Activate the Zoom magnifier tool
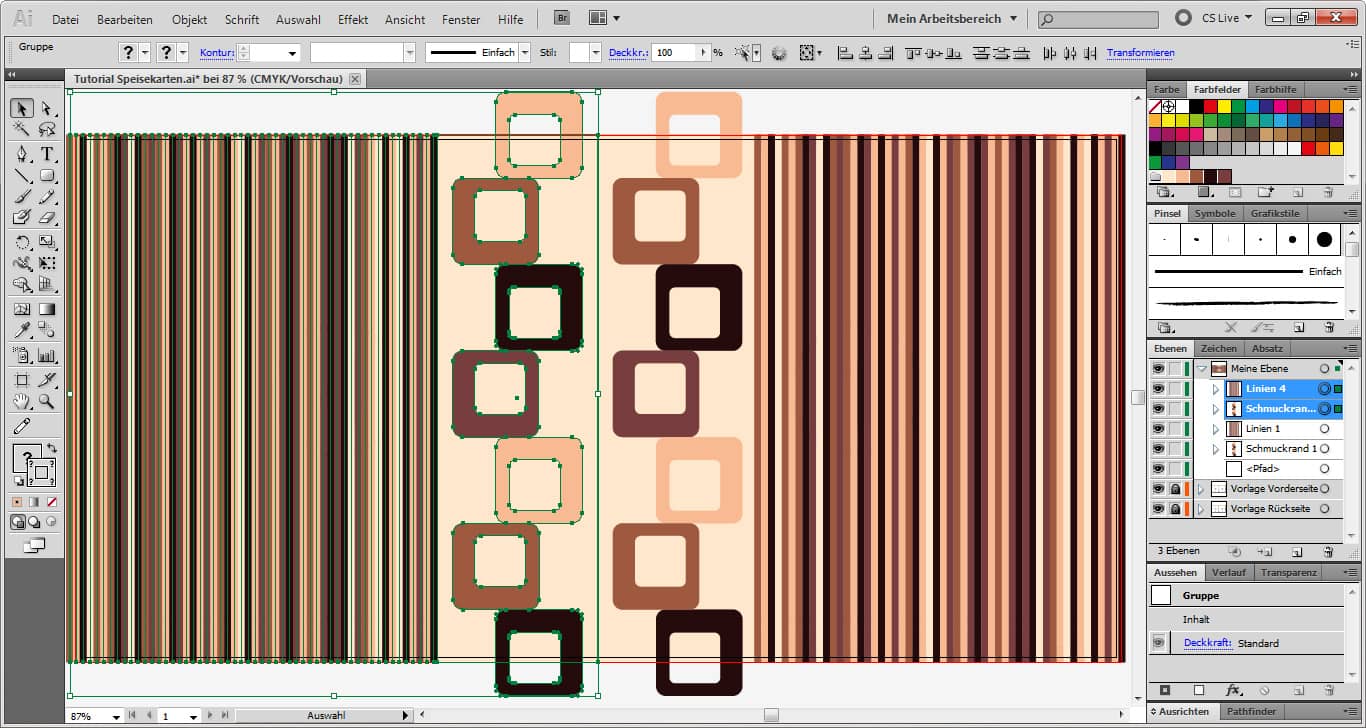Image resolution: width=1366 pixels, height=728 pixels. 47,402
